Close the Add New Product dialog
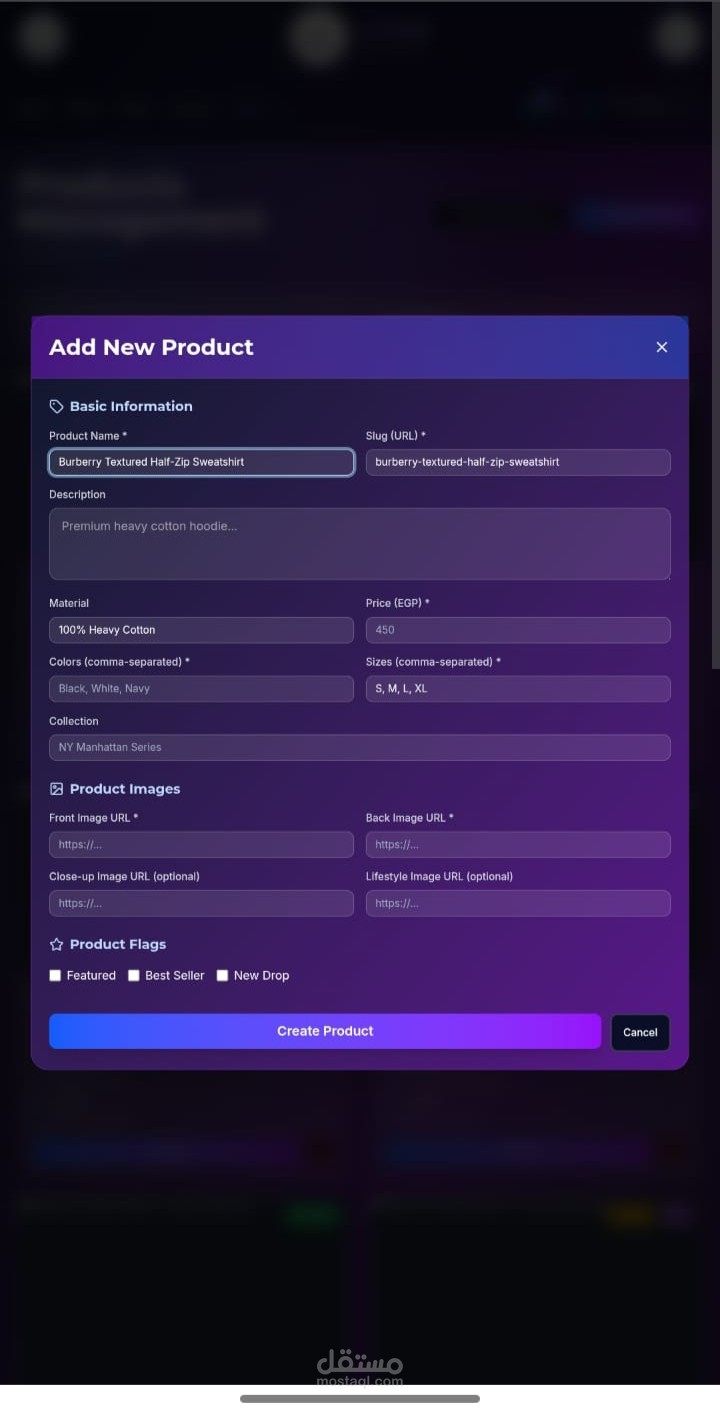This screenshot has height=1417, width=720. click(x=661, y=347)
